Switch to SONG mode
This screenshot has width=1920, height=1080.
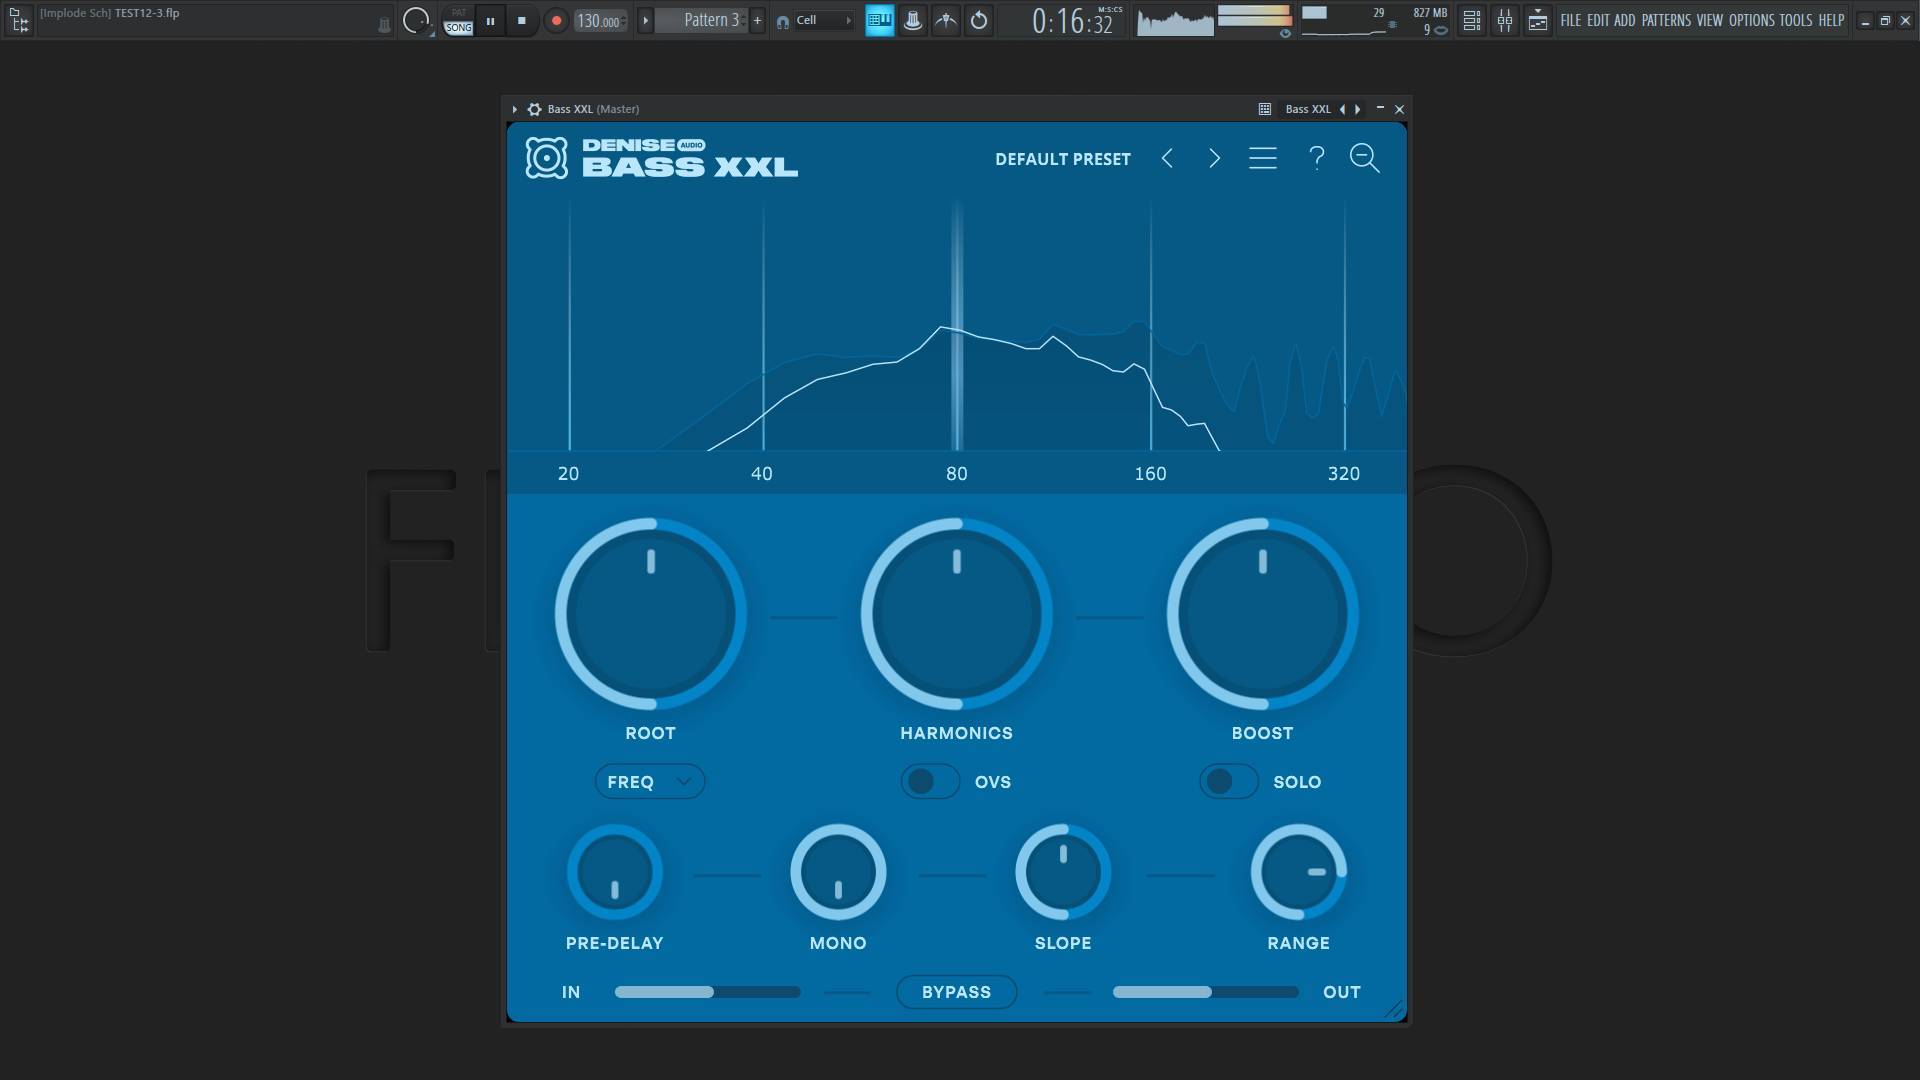pyautogui.click(x=459, y=28)
